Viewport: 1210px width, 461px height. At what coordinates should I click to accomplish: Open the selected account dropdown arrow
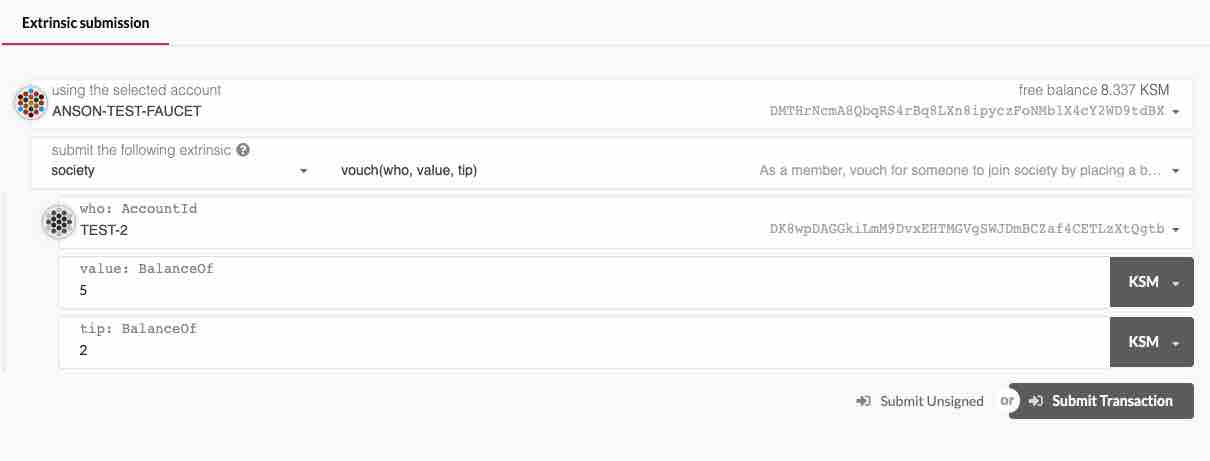[x=1175, y=111]
